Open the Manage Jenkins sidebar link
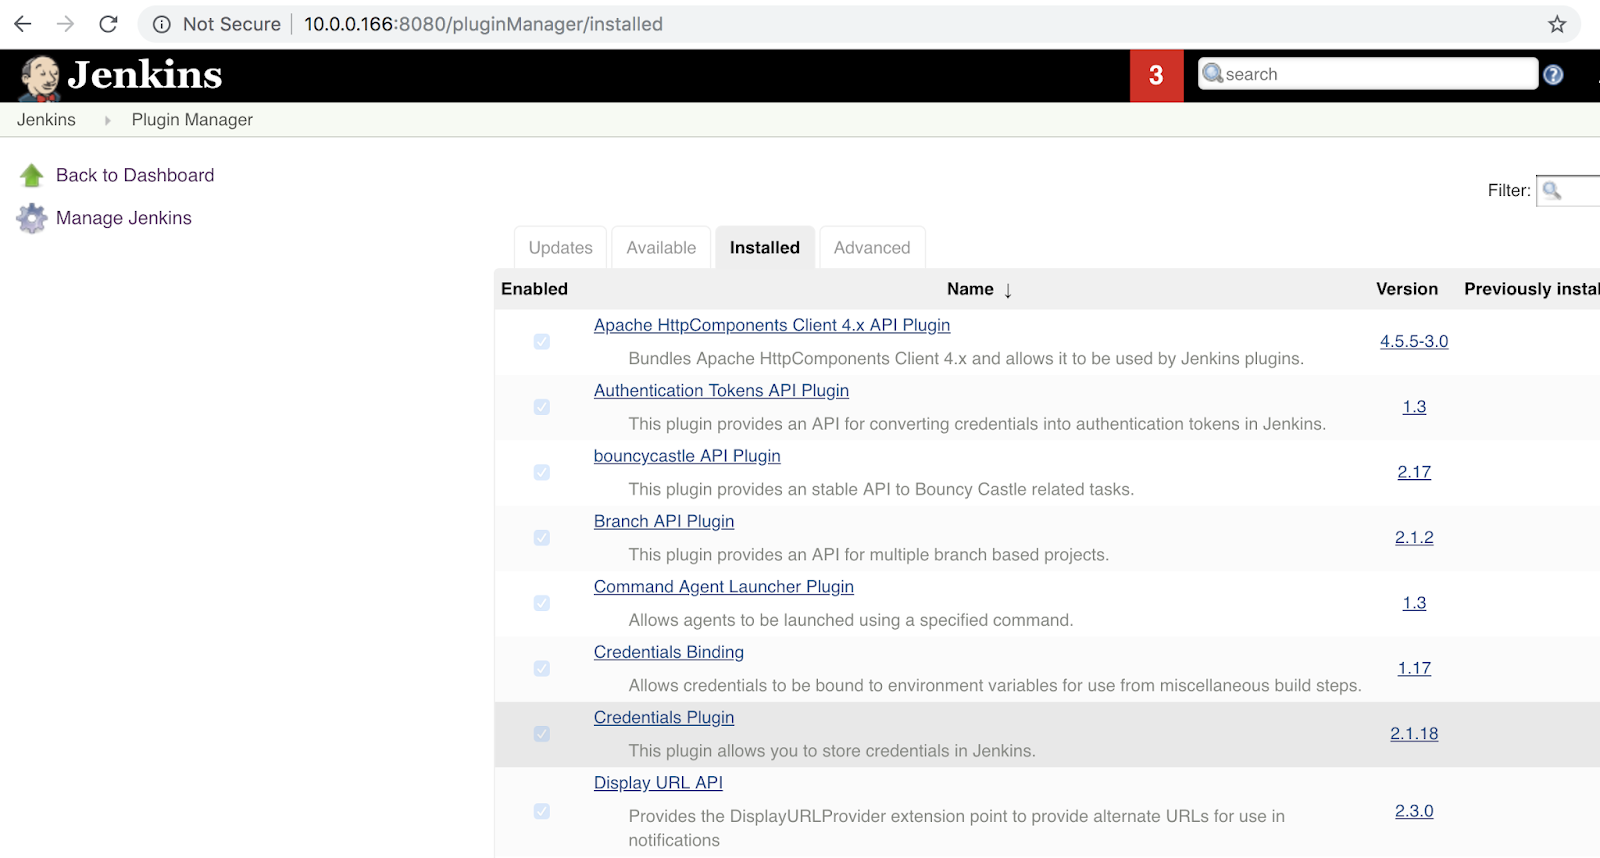Viewport: 1600px width, 858px height. coord(124,218)
